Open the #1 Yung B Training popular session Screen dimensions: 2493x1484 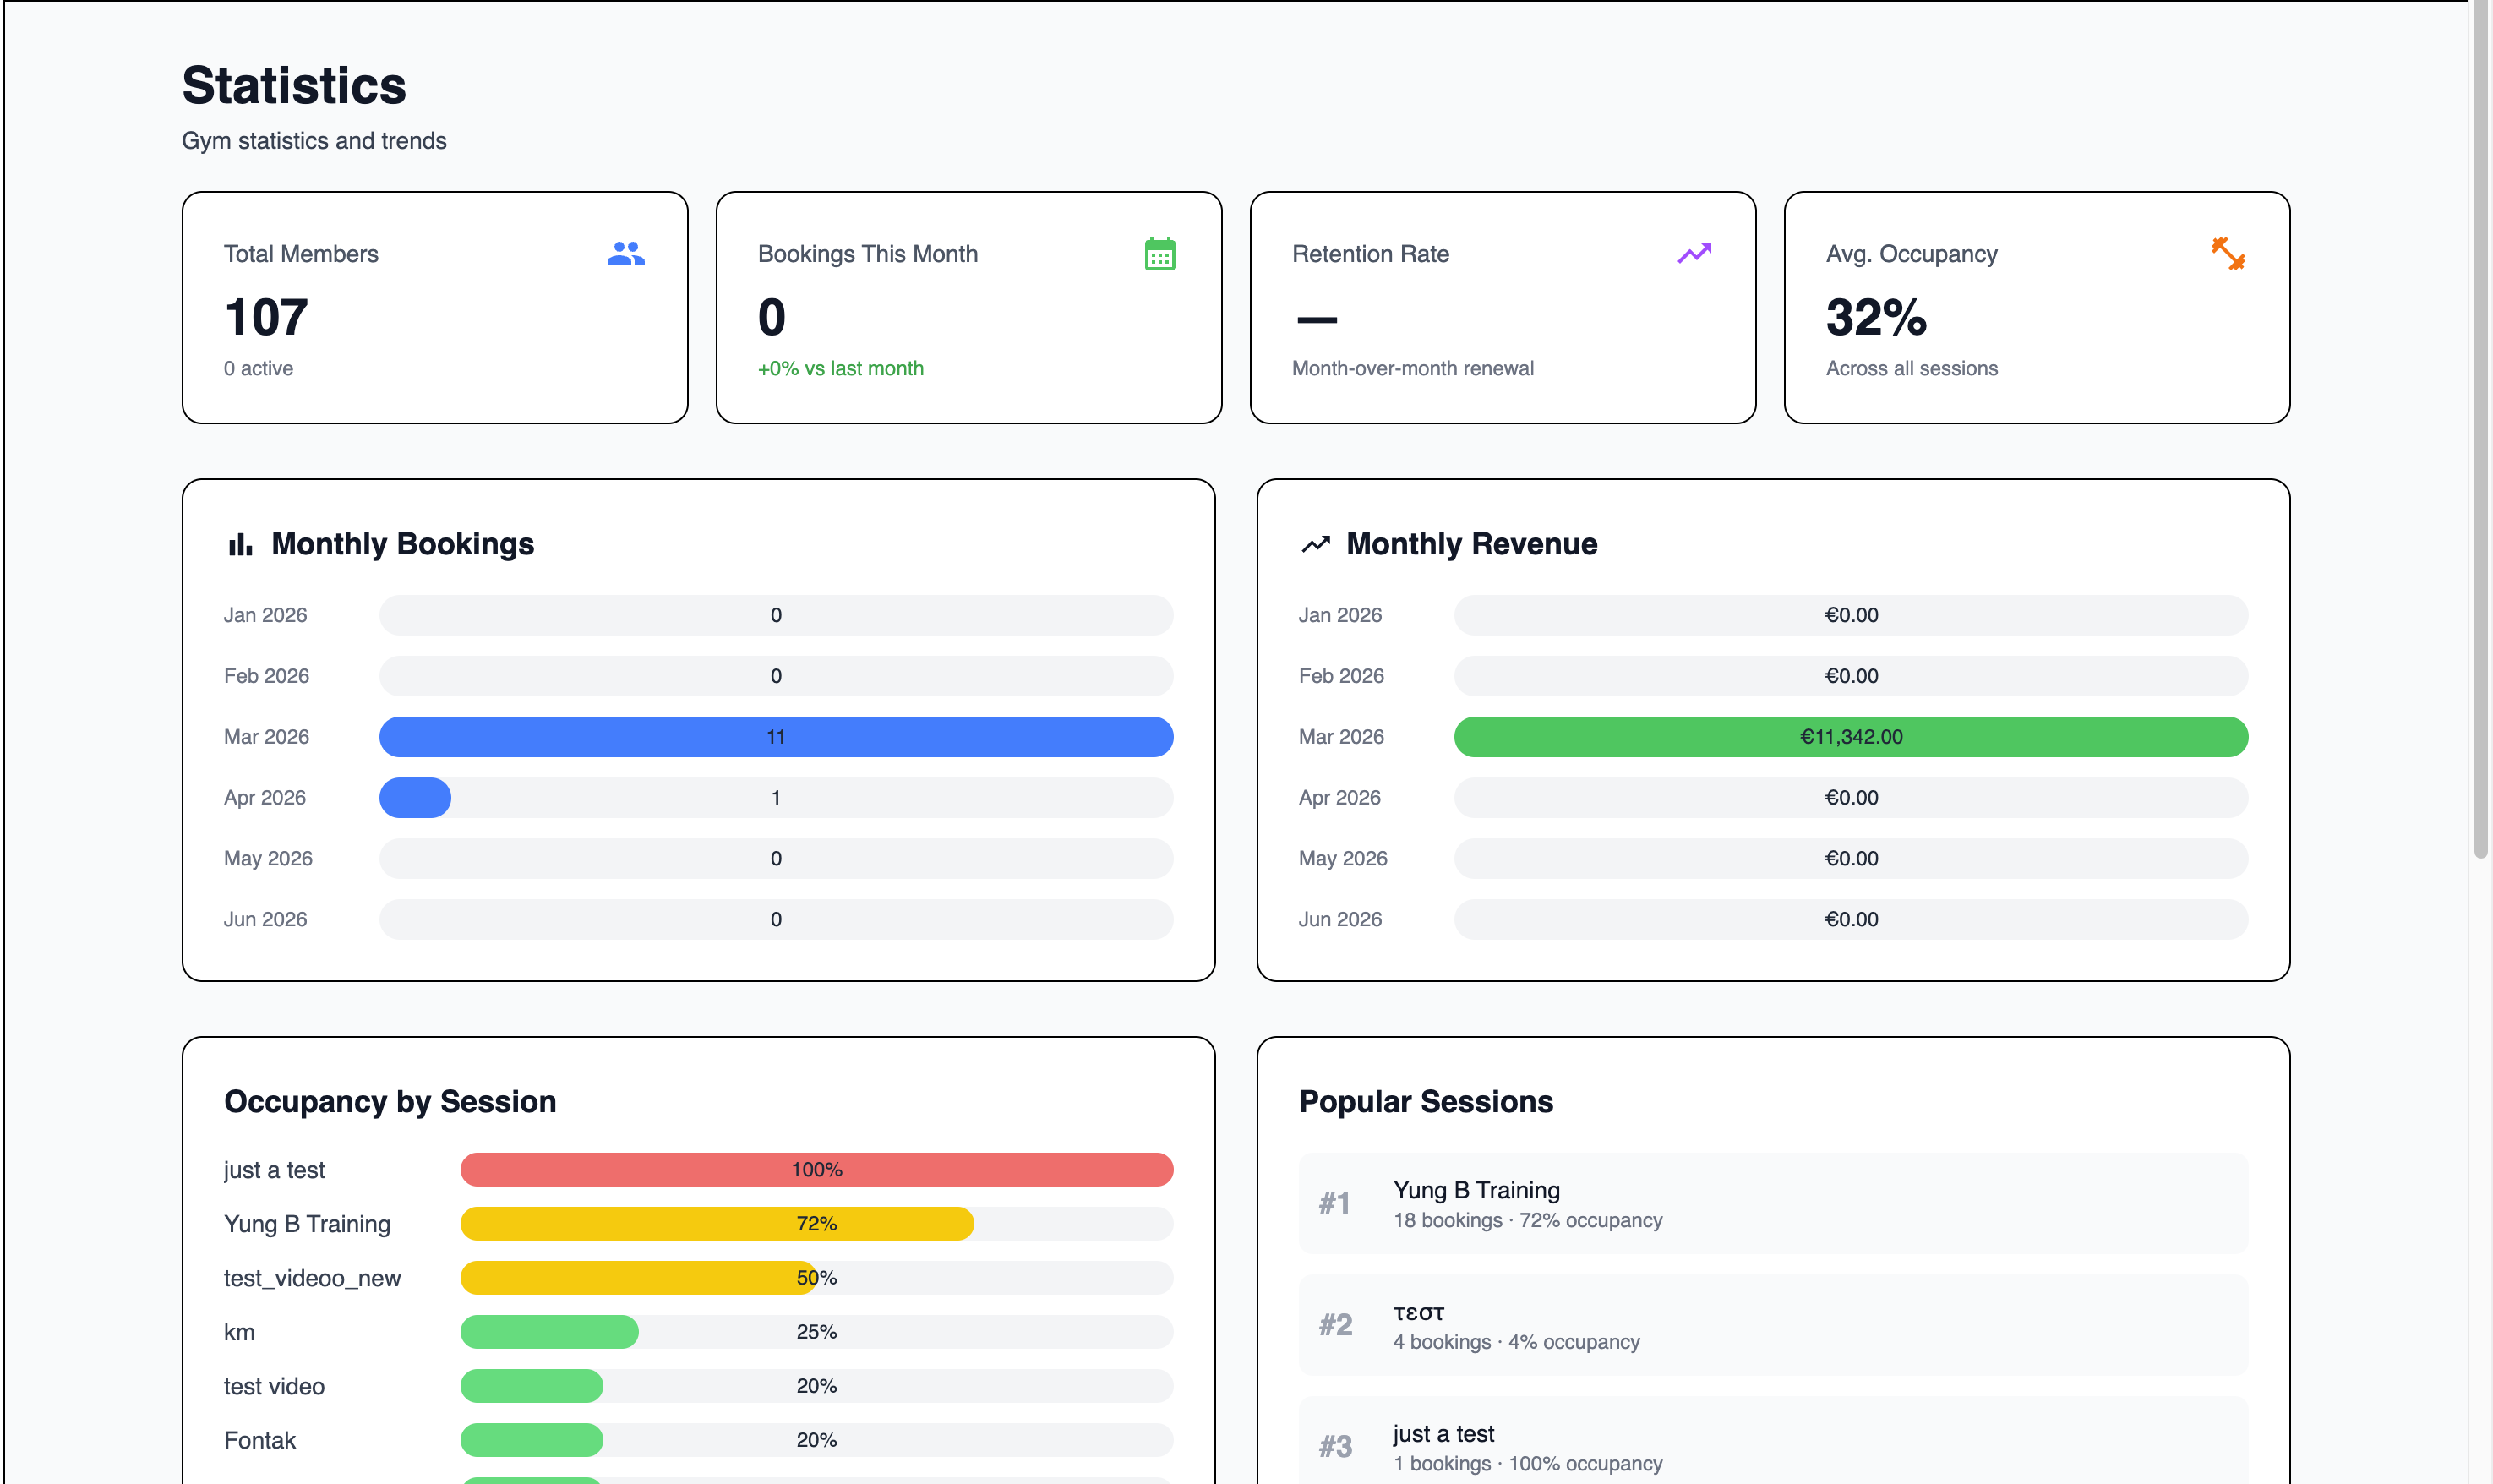[1773, 1204]
